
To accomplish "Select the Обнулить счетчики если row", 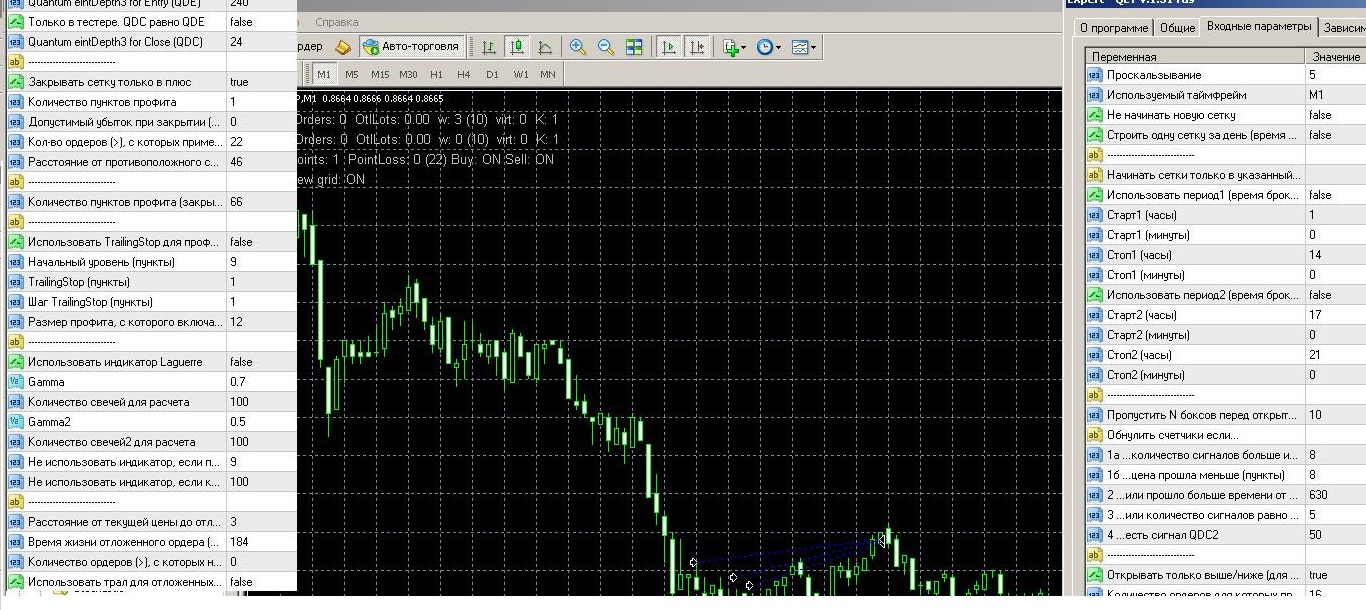I will tap(1225, 435).
